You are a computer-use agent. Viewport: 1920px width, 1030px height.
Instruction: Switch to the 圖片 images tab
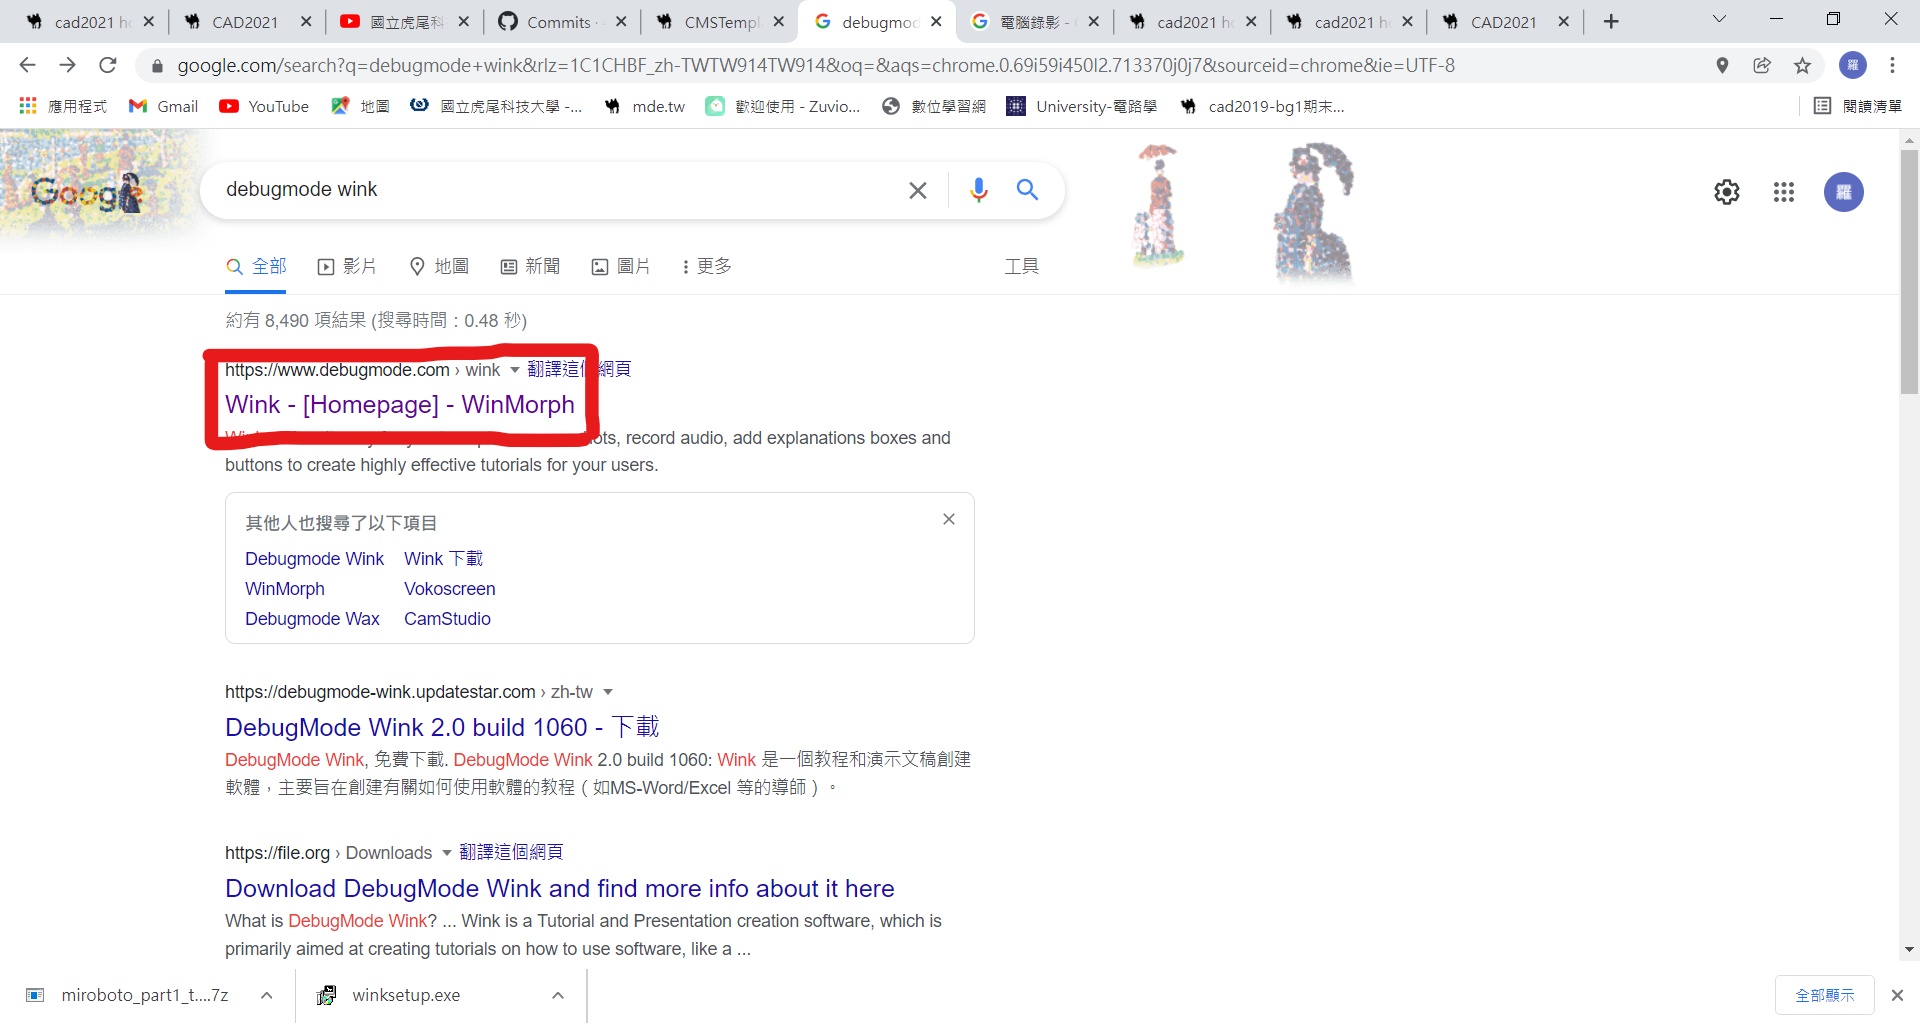click(x=621, y=267)
